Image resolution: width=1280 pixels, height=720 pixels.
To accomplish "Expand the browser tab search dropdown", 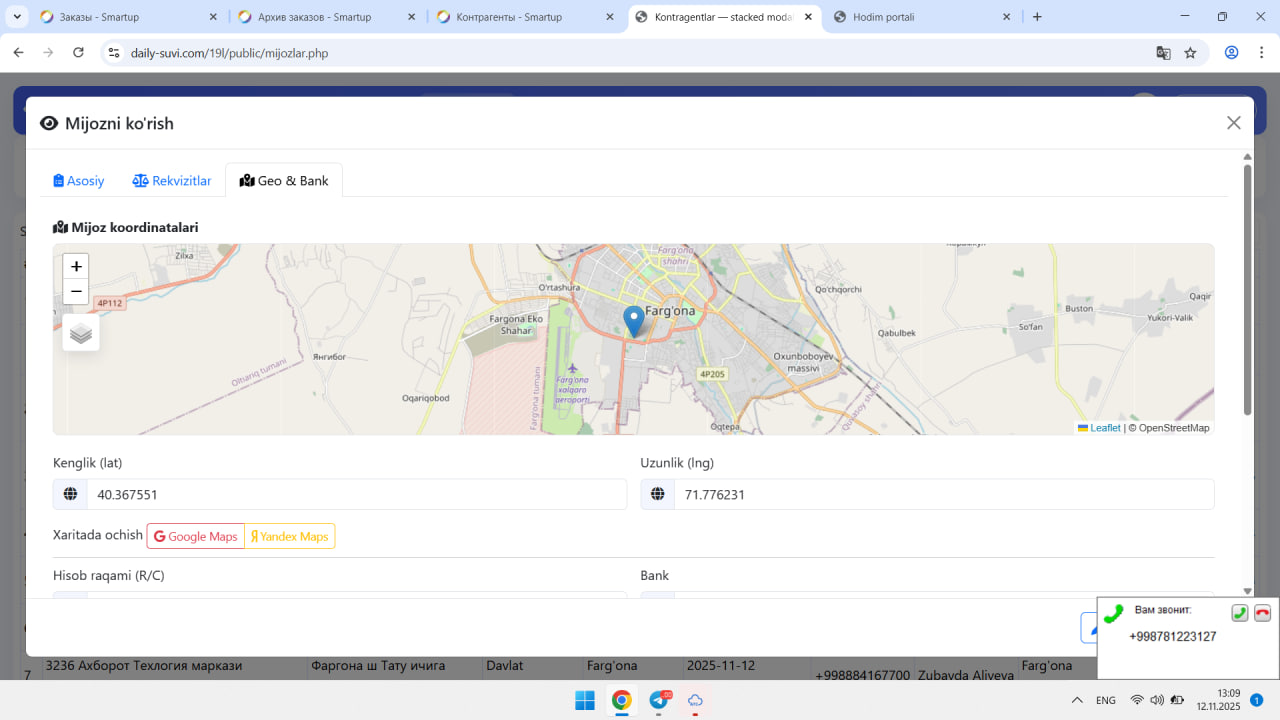I will pos(18,17).
